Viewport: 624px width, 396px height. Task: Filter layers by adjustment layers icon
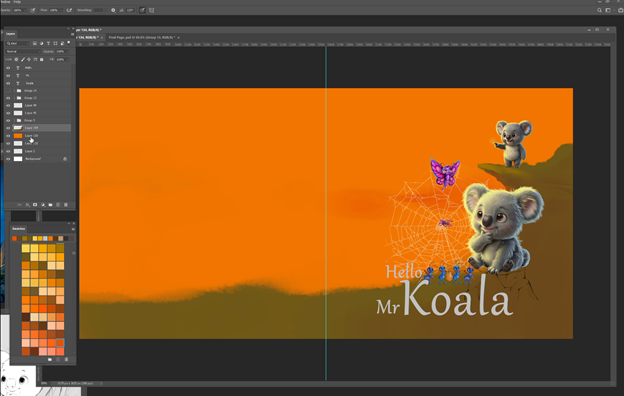point(41,43)
